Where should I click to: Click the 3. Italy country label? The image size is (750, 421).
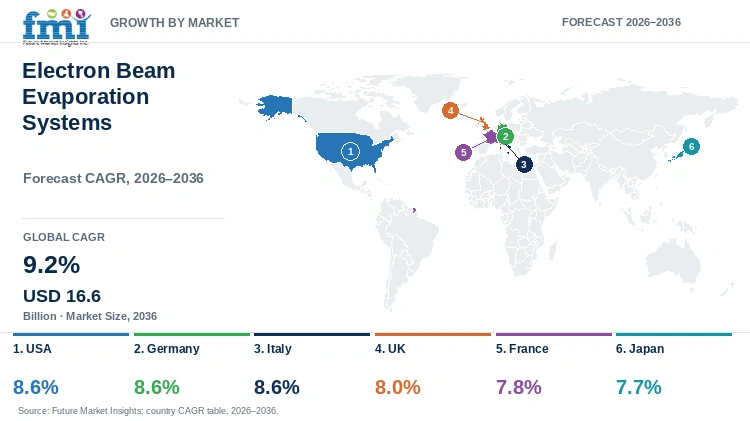tap(273, 349)
